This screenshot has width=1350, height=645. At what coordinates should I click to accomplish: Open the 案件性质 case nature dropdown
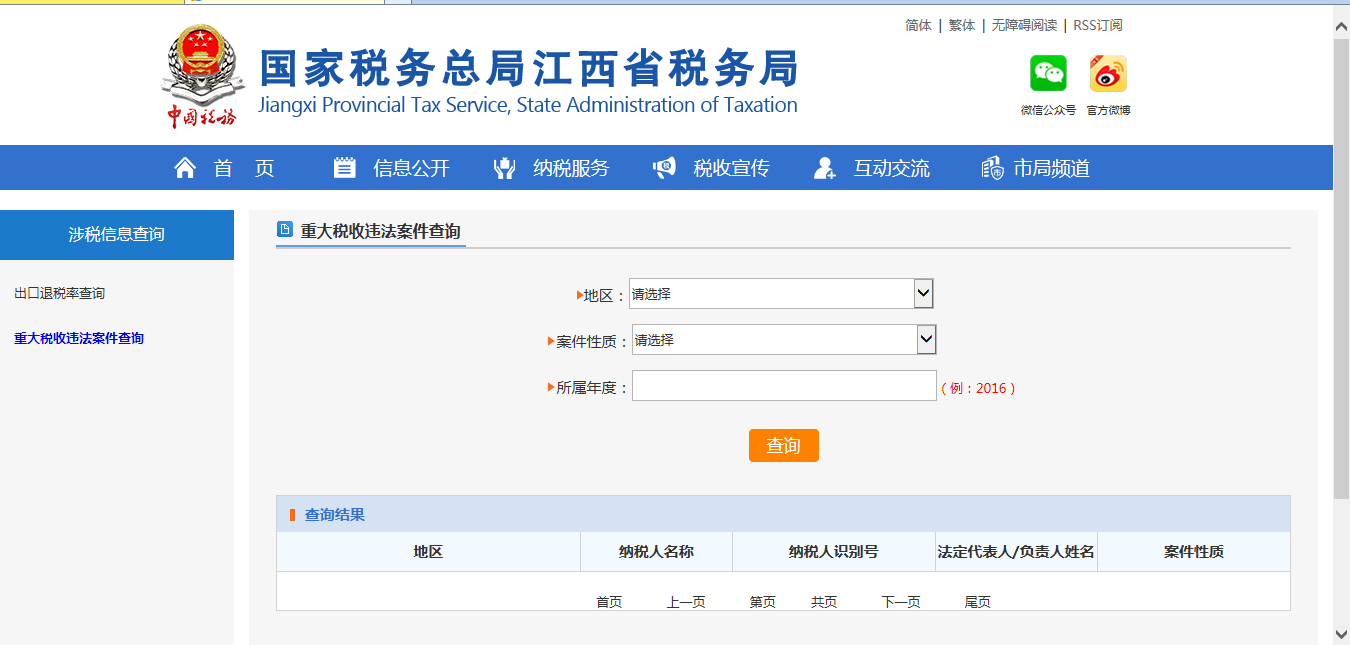point(784,339)
